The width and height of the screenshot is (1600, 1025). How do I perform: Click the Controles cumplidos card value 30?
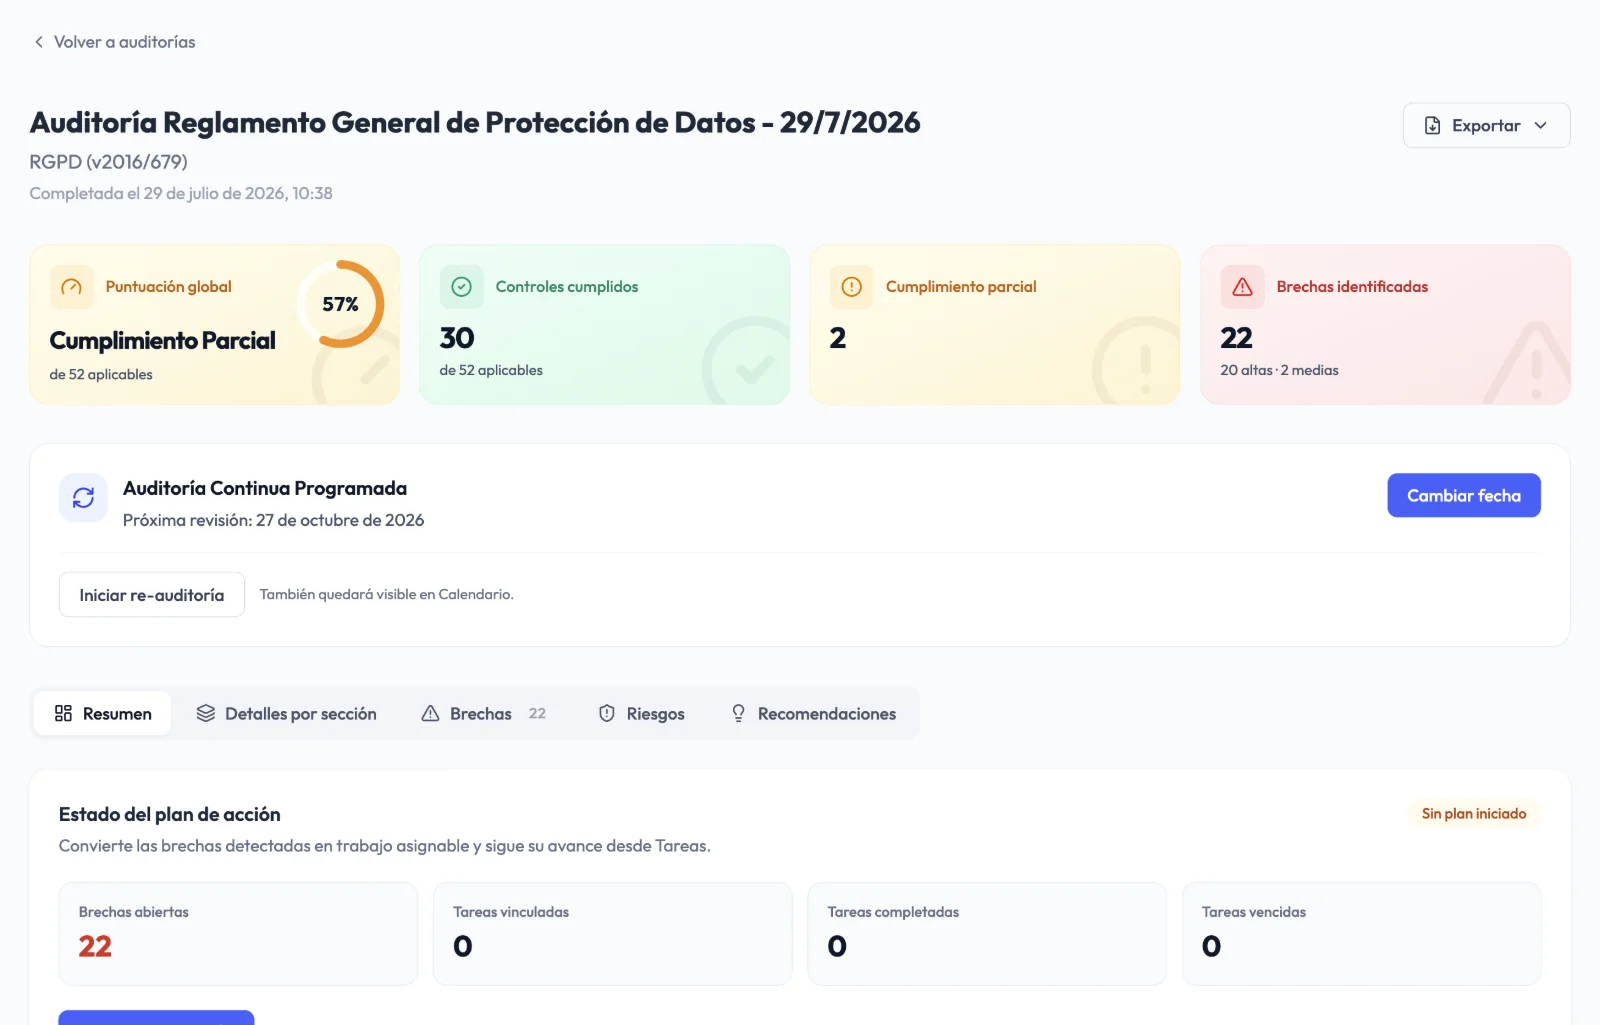457,338
